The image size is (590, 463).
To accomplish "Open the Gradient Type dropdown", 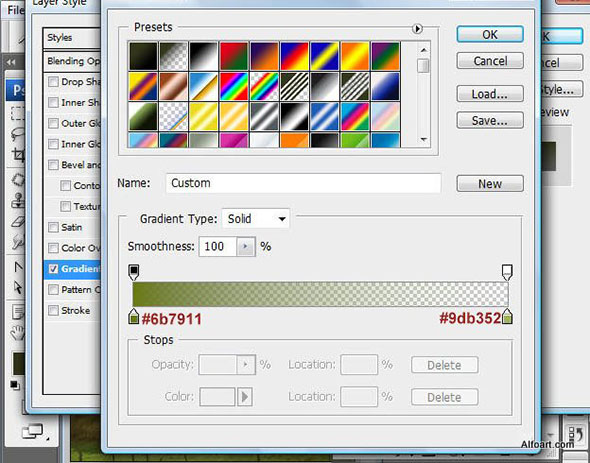I will click(x=256, y=219).
